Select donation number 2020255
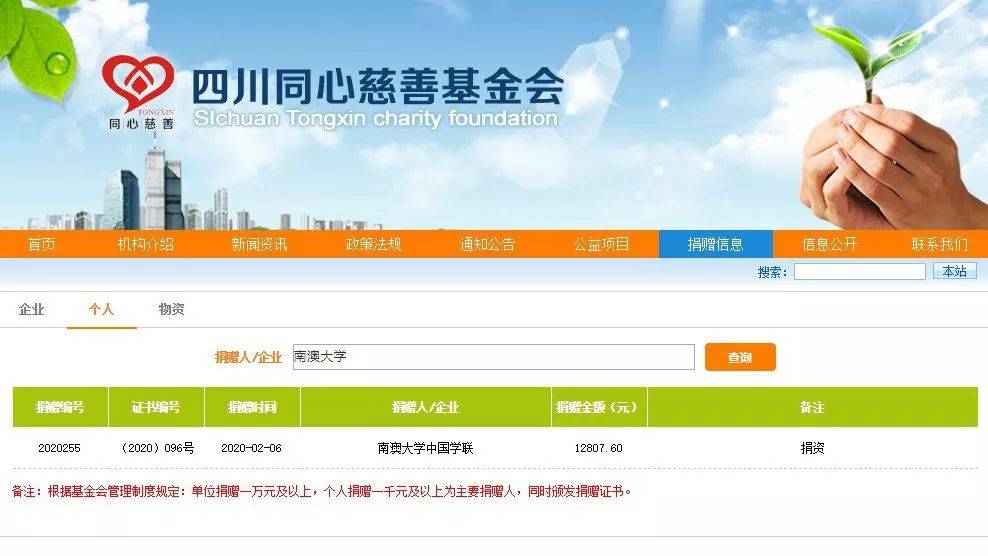The height and width of the screenshot is (556, 988). (59, 448)
